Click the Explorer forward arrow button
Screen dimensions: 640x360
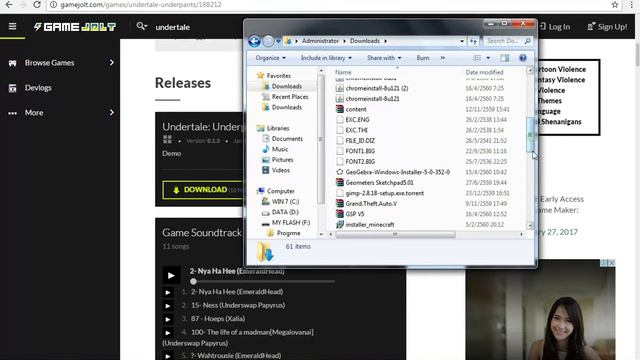pyautogui.click(x=268, y=41)
